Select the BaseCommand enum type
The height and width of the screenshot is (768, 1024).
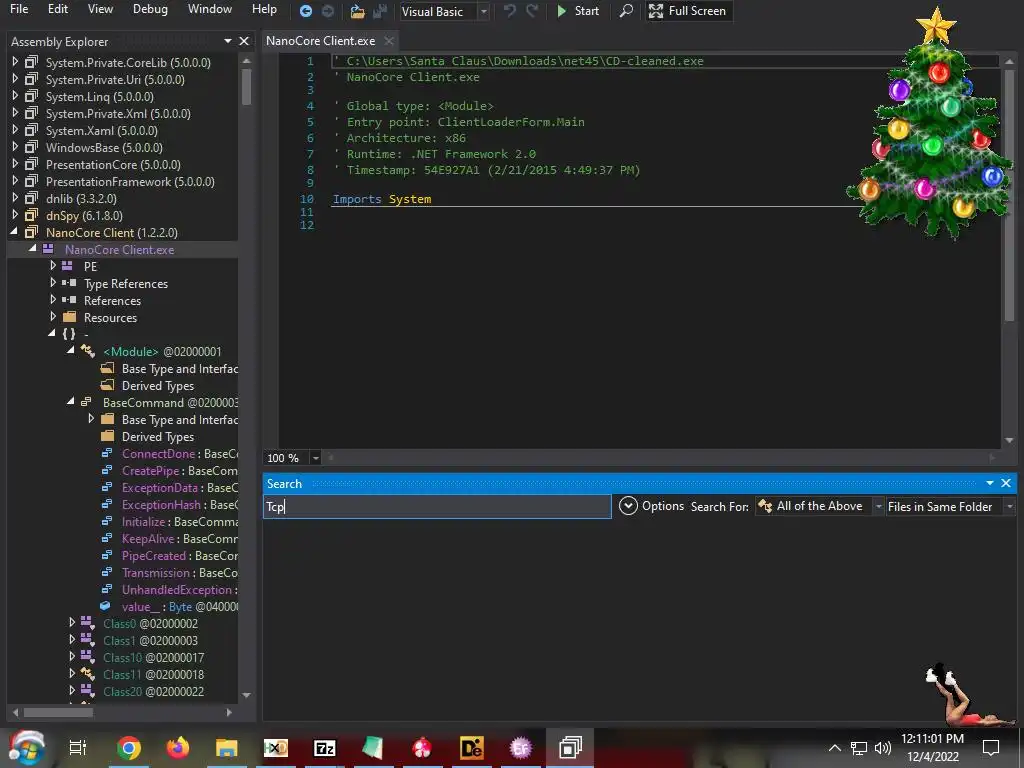pos(170,402)
